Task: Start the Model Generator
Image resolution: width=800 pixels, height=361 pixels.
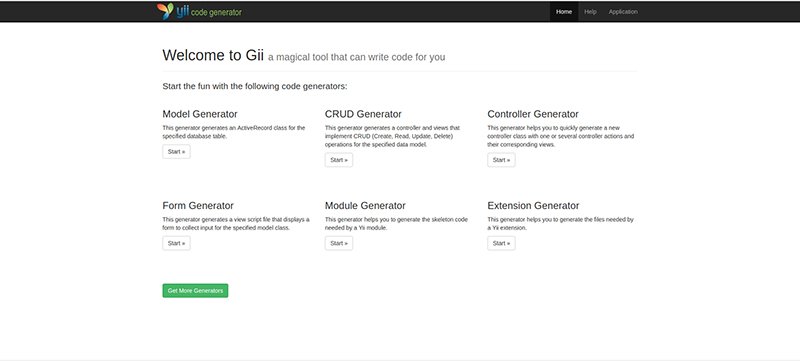Action: coord(177,151)
